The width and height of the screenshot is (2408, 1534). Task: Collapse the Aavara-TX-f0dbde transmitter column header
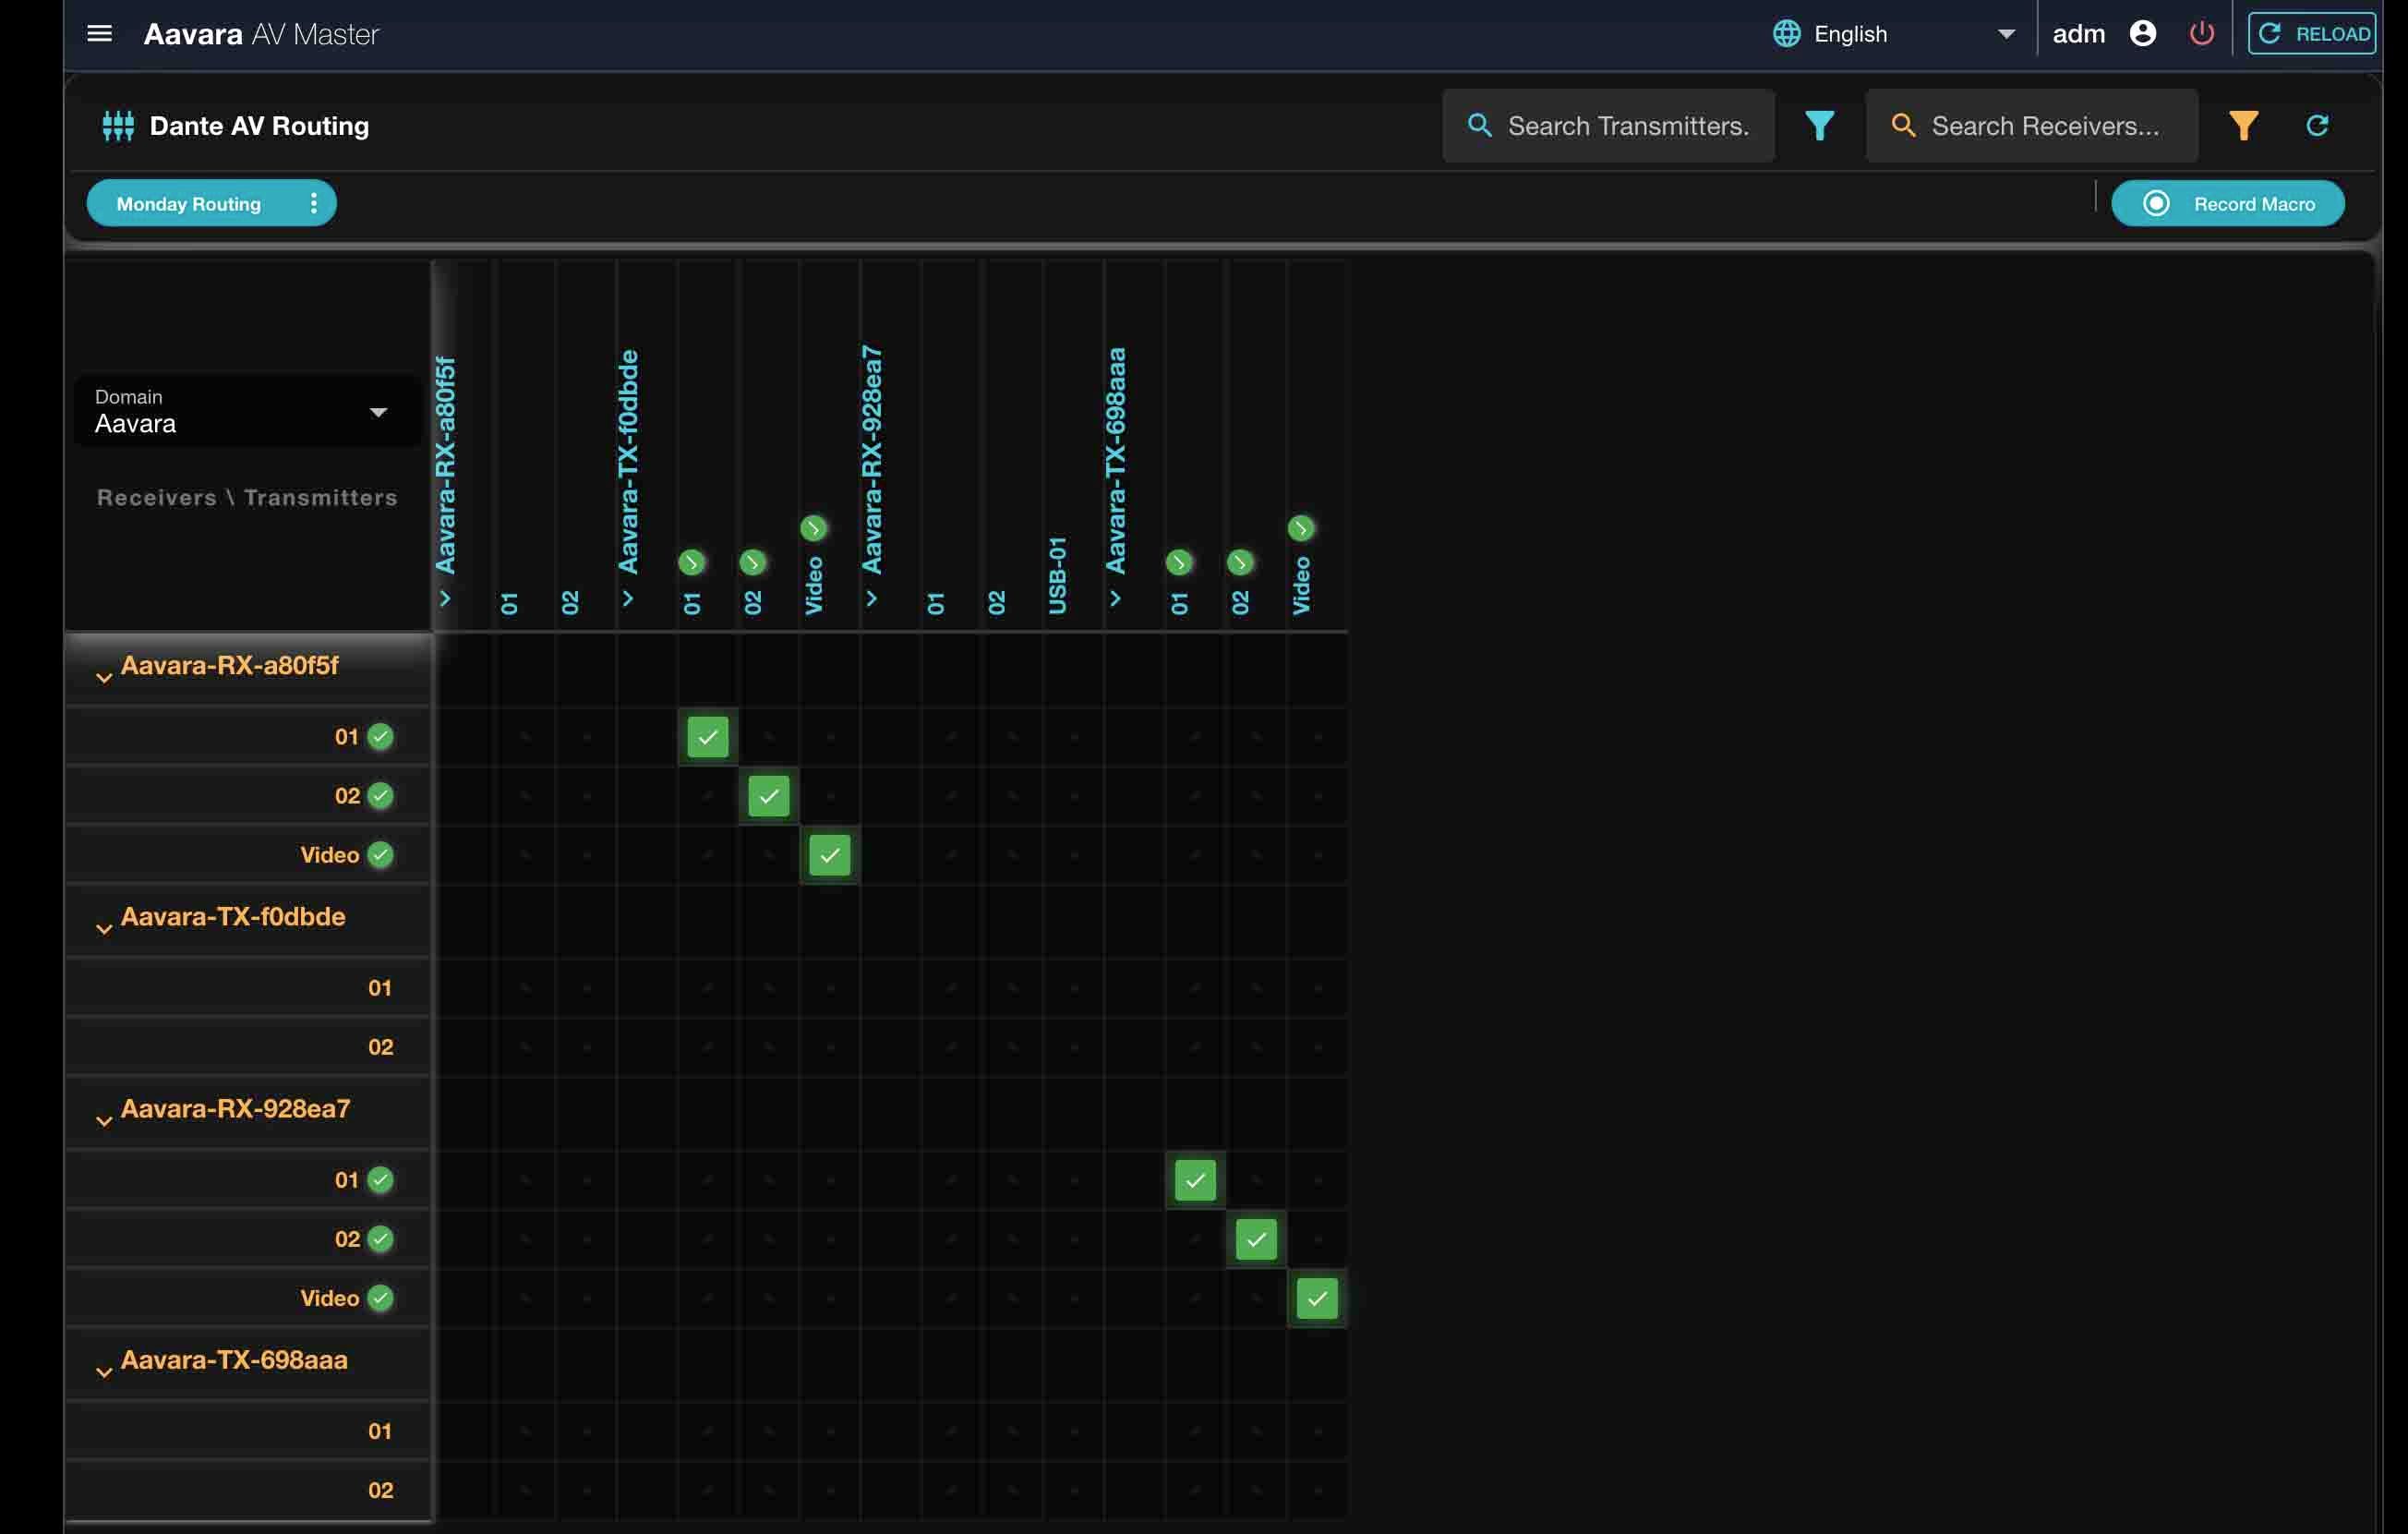coord(627,598)
